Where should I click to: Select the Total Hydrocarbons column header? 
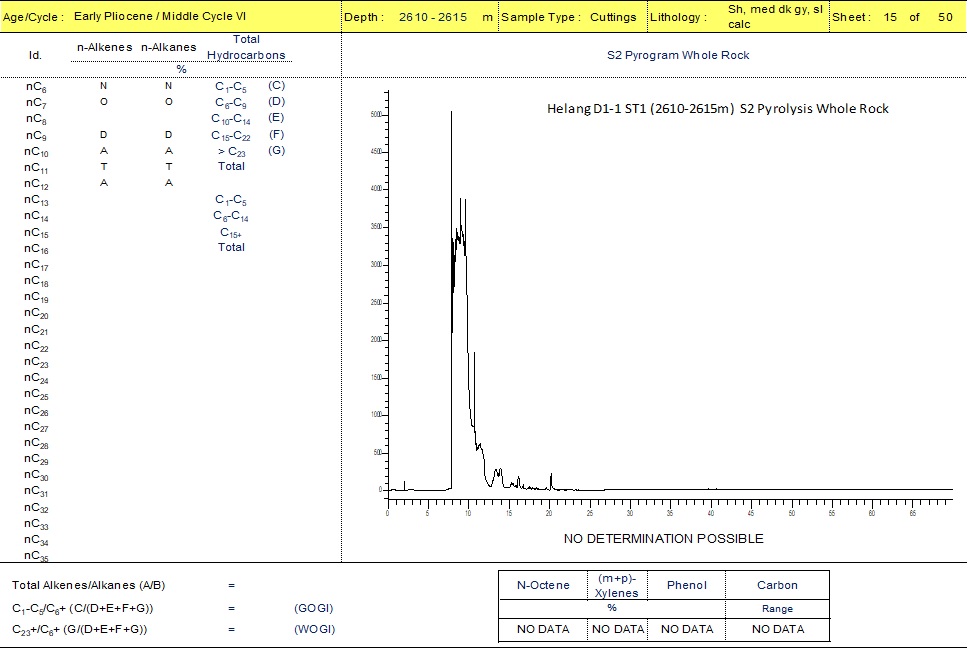coord(245,47)
